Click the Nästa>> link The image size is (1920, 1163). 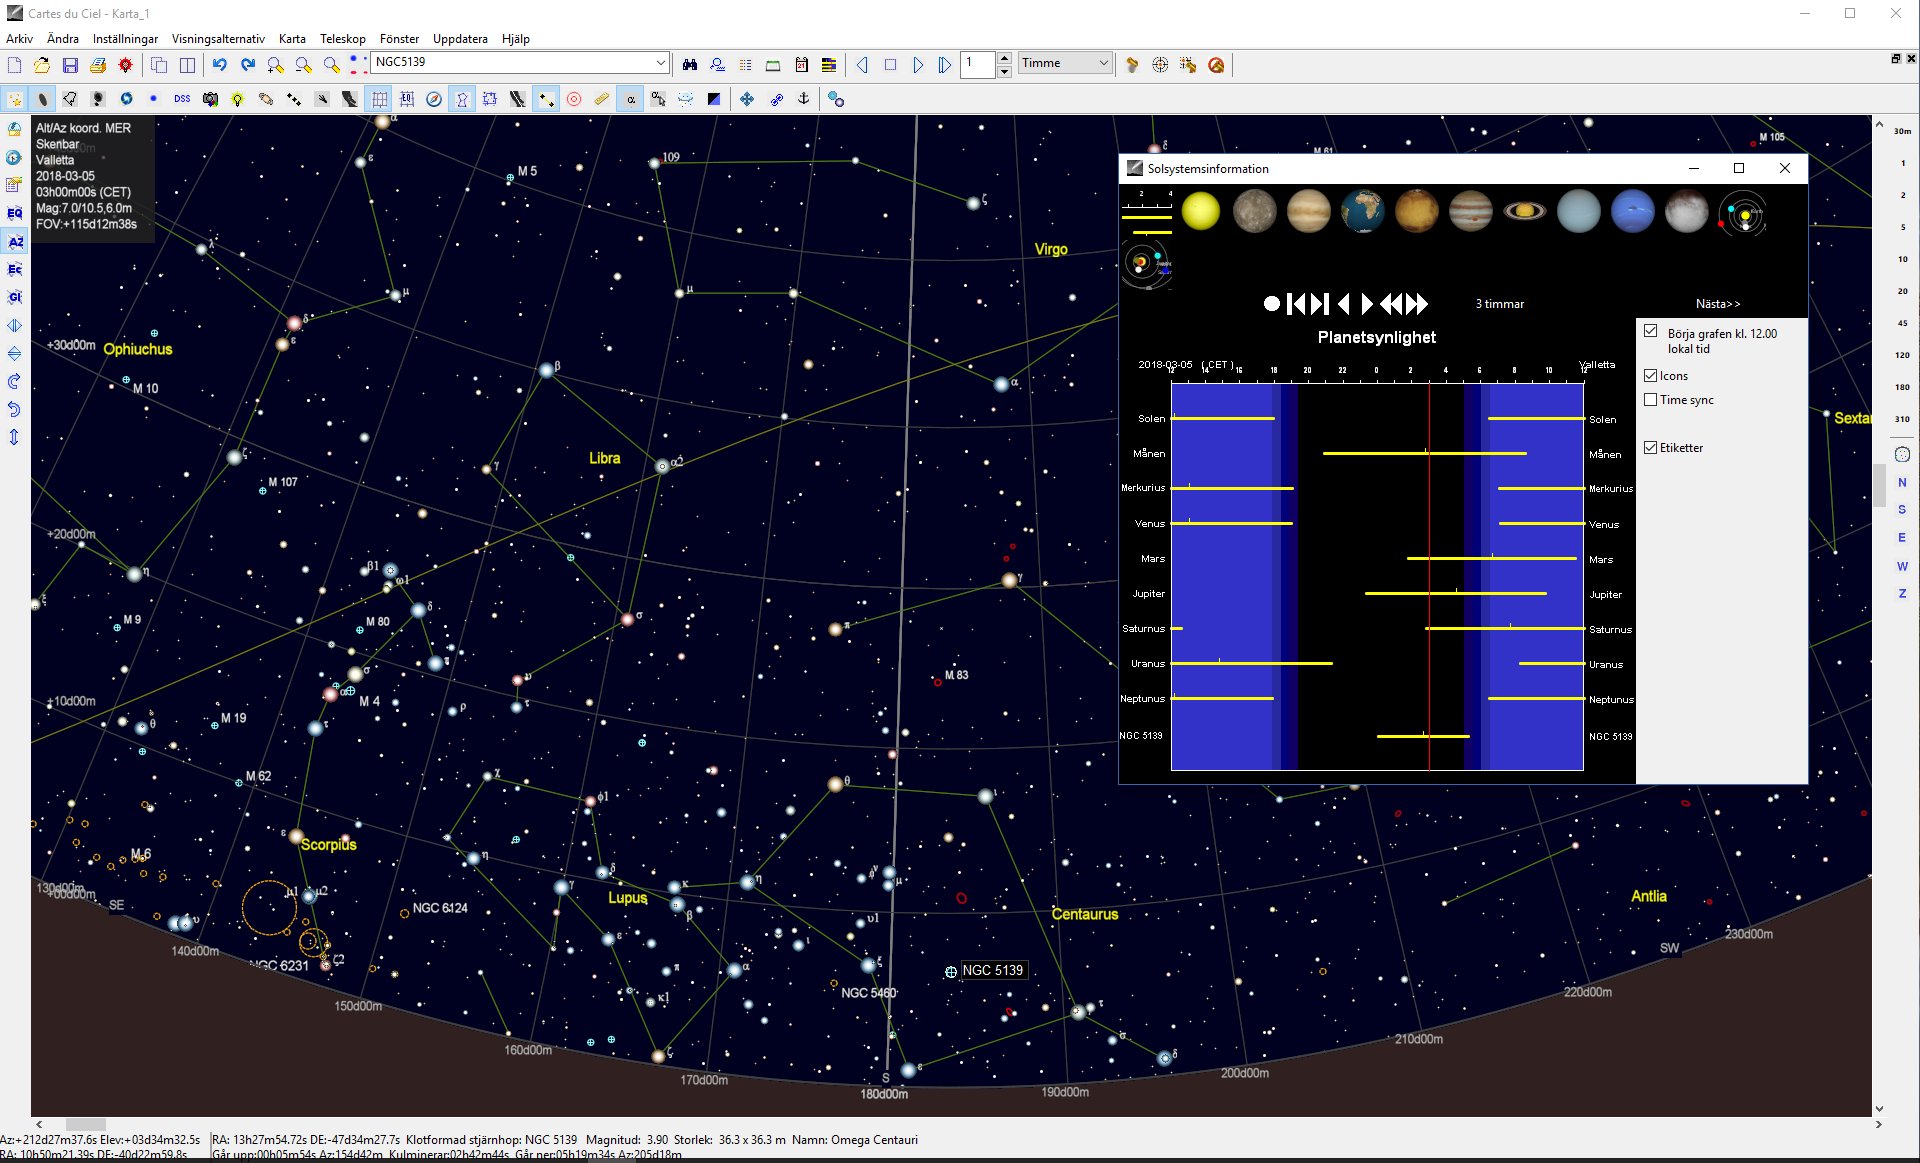pos(1717,304)
